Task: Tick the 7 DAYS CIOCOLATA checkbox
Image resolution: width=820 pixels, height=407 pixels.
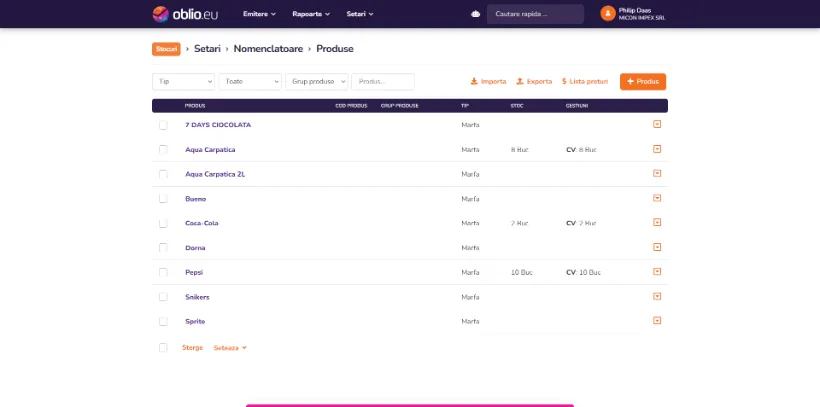Action: (163, 125)
